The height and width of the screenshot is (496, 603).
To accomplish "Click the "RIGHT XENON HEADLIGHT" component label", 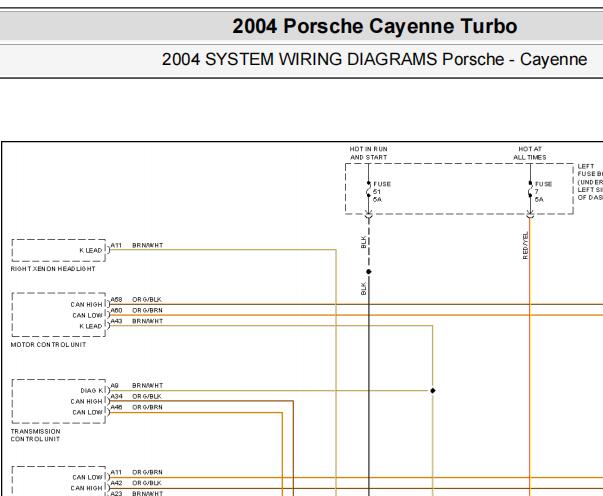I will pos(53,269).
